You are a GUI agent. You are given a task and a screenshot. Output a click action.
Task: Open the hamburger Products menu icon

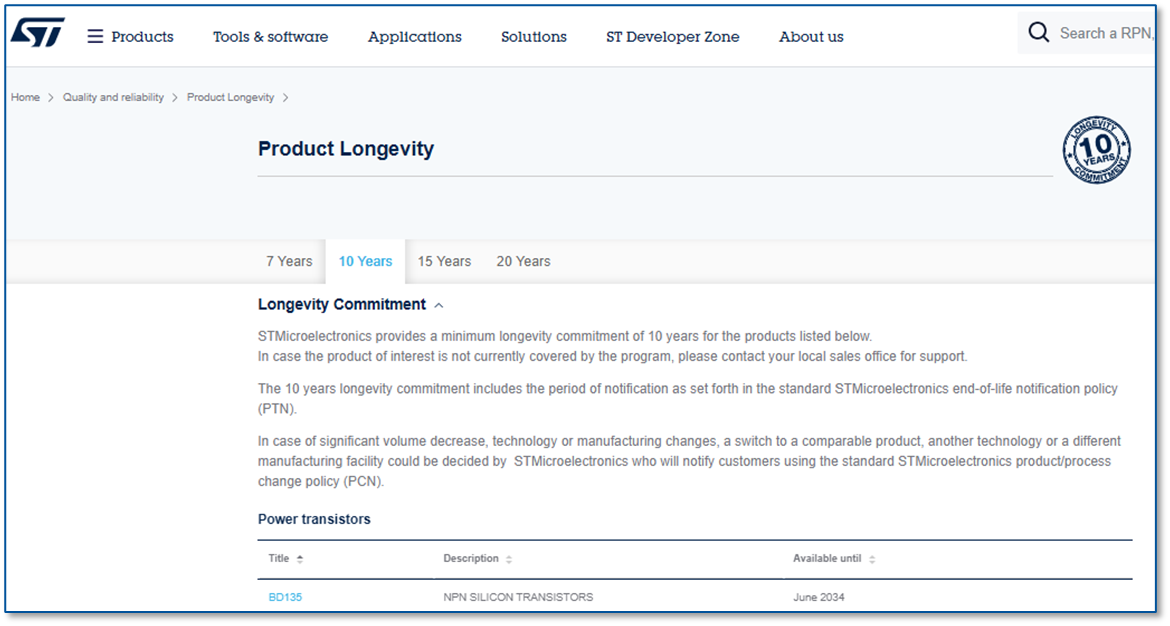point(95,37)
